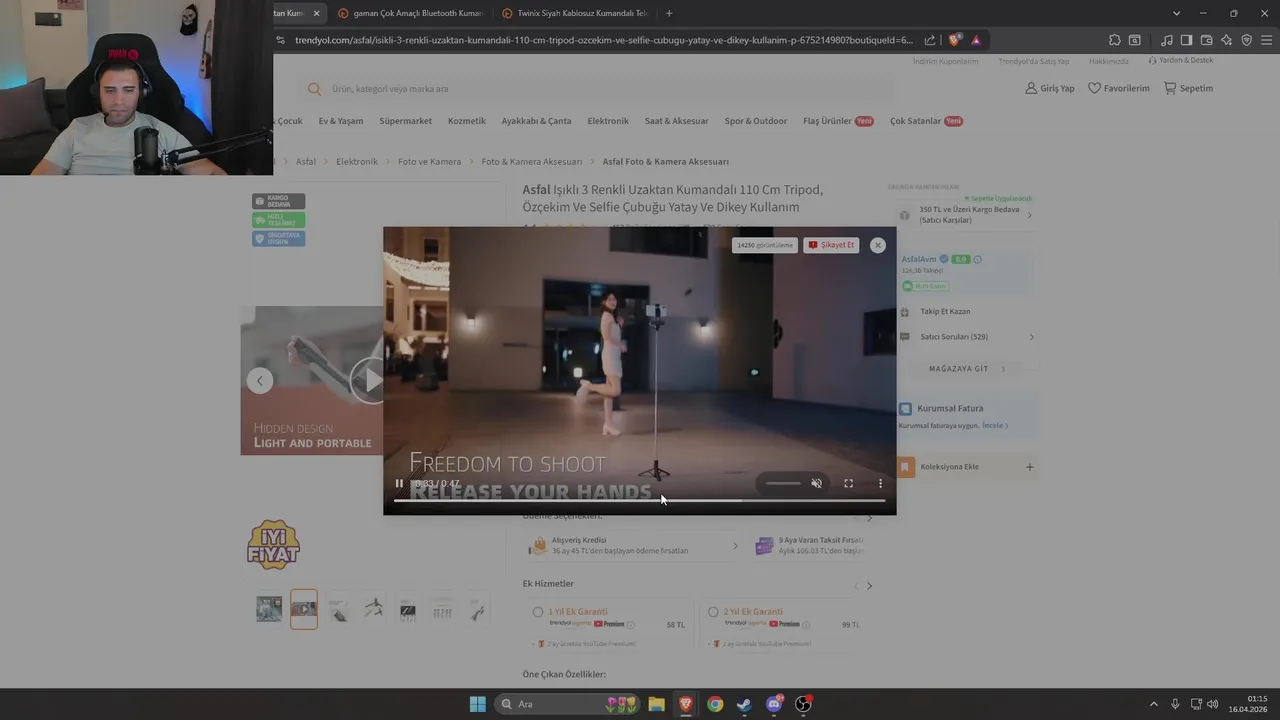Open File Explorer from the taskbar

pyautogui.click(x=656, y=704)
